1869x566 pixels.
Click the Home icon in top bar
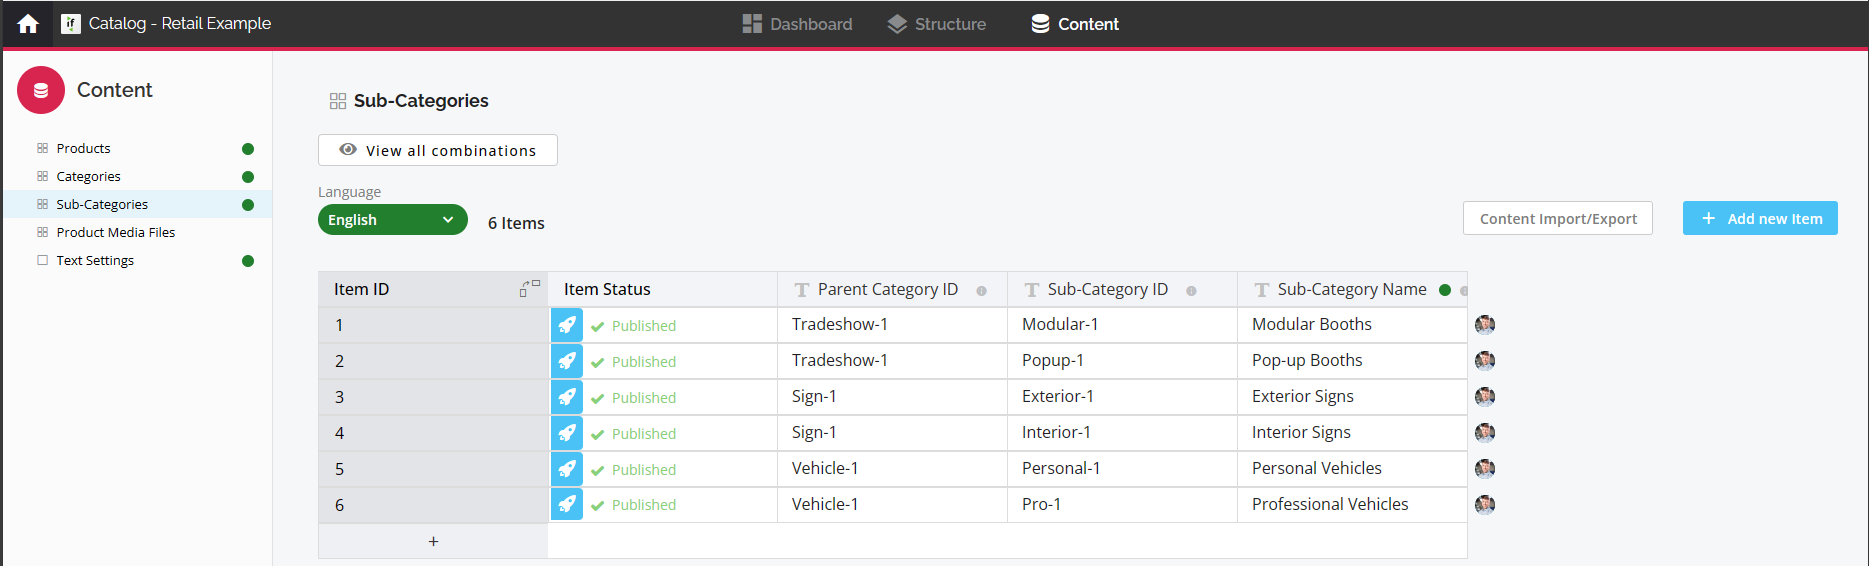[x=28, y=24]
